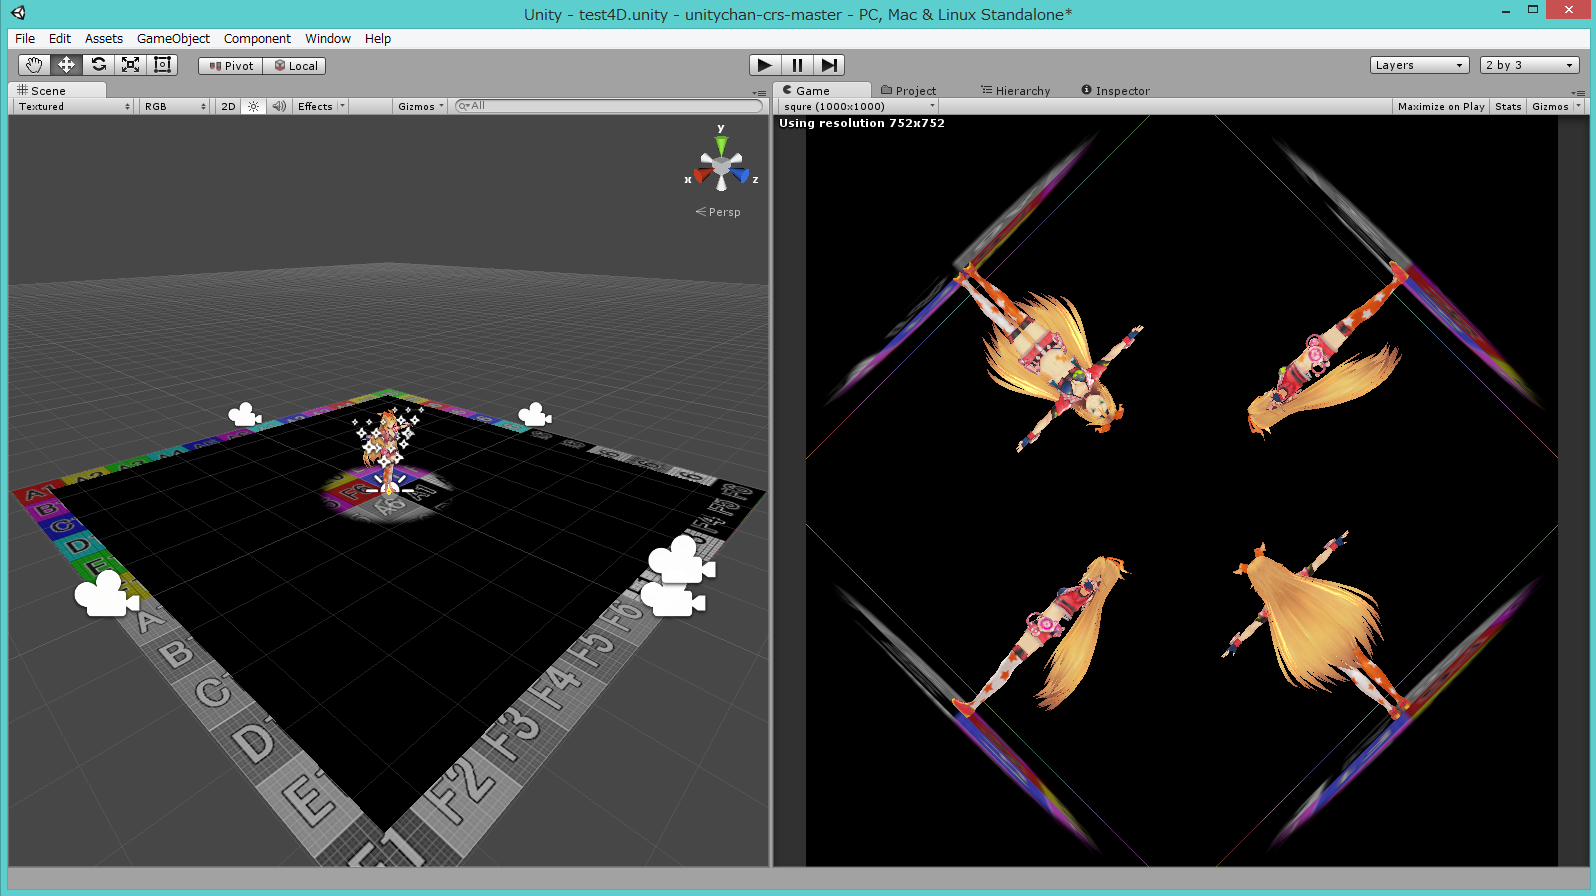Toggle the Stats overlay in Game view

1508,106
